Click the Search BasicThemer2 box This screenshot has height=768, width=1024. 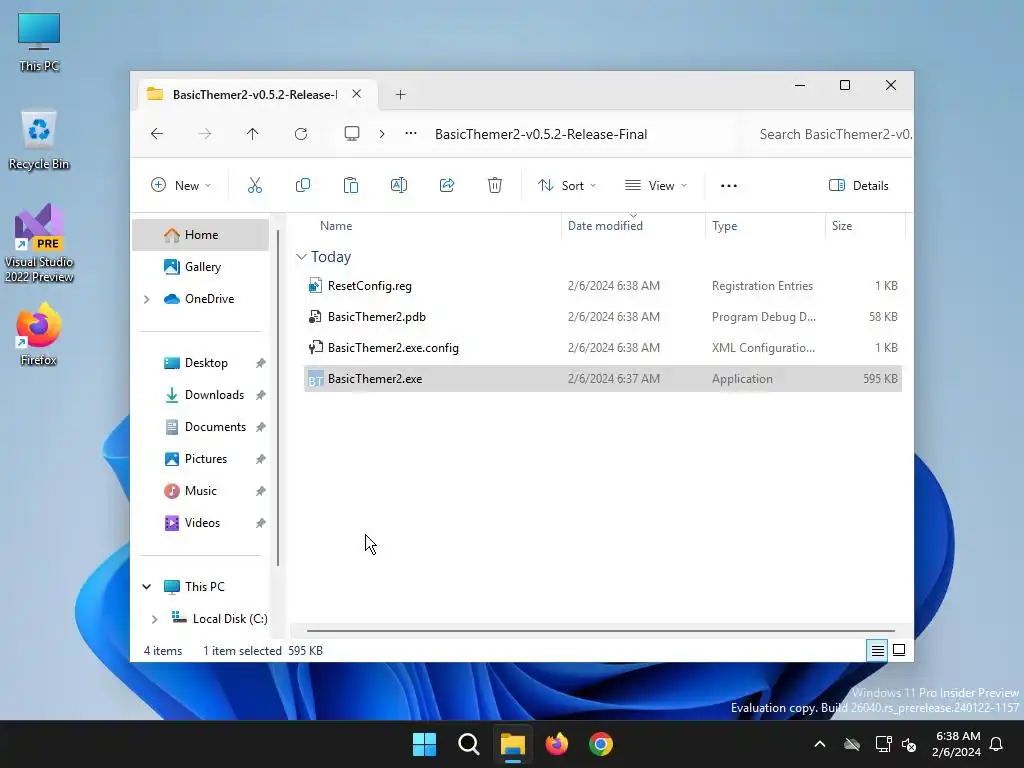(x=829, y=135)
